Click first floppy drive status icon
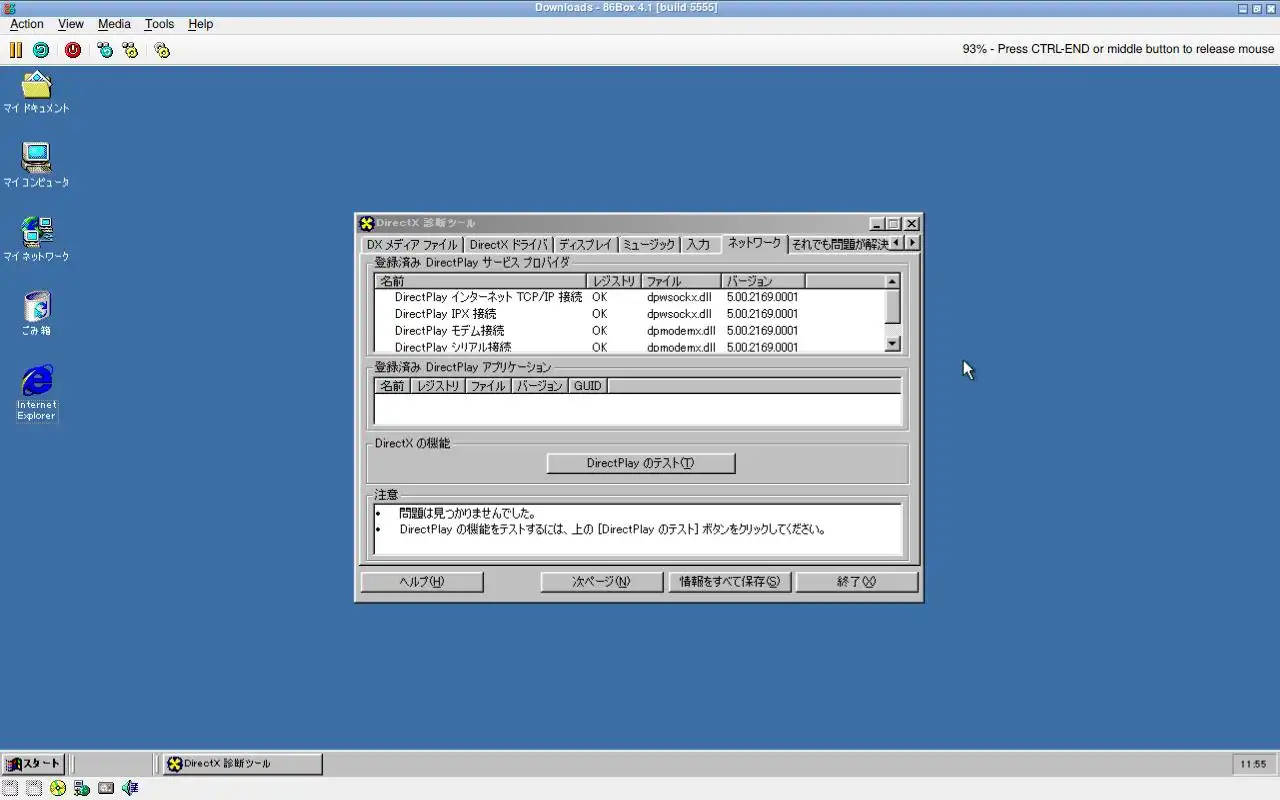 point(10,788)
